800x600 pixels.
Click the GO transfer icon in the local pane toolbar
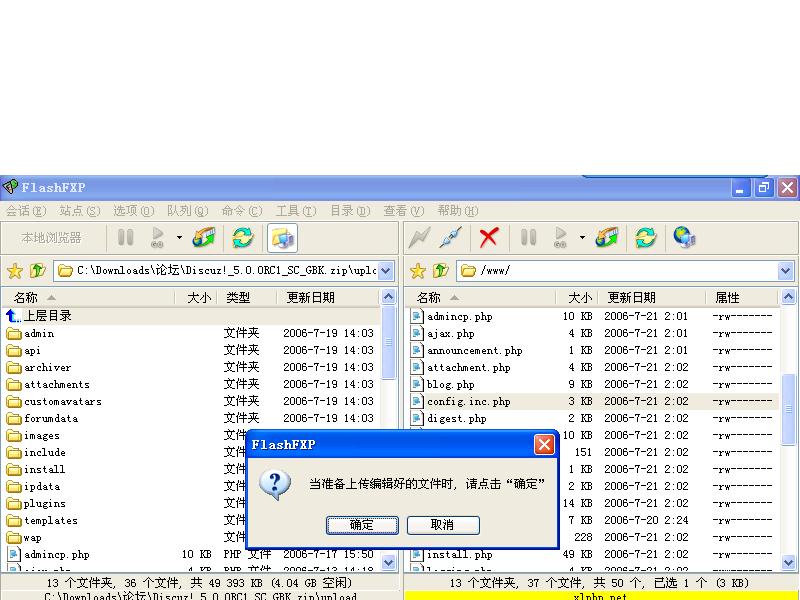158,238
